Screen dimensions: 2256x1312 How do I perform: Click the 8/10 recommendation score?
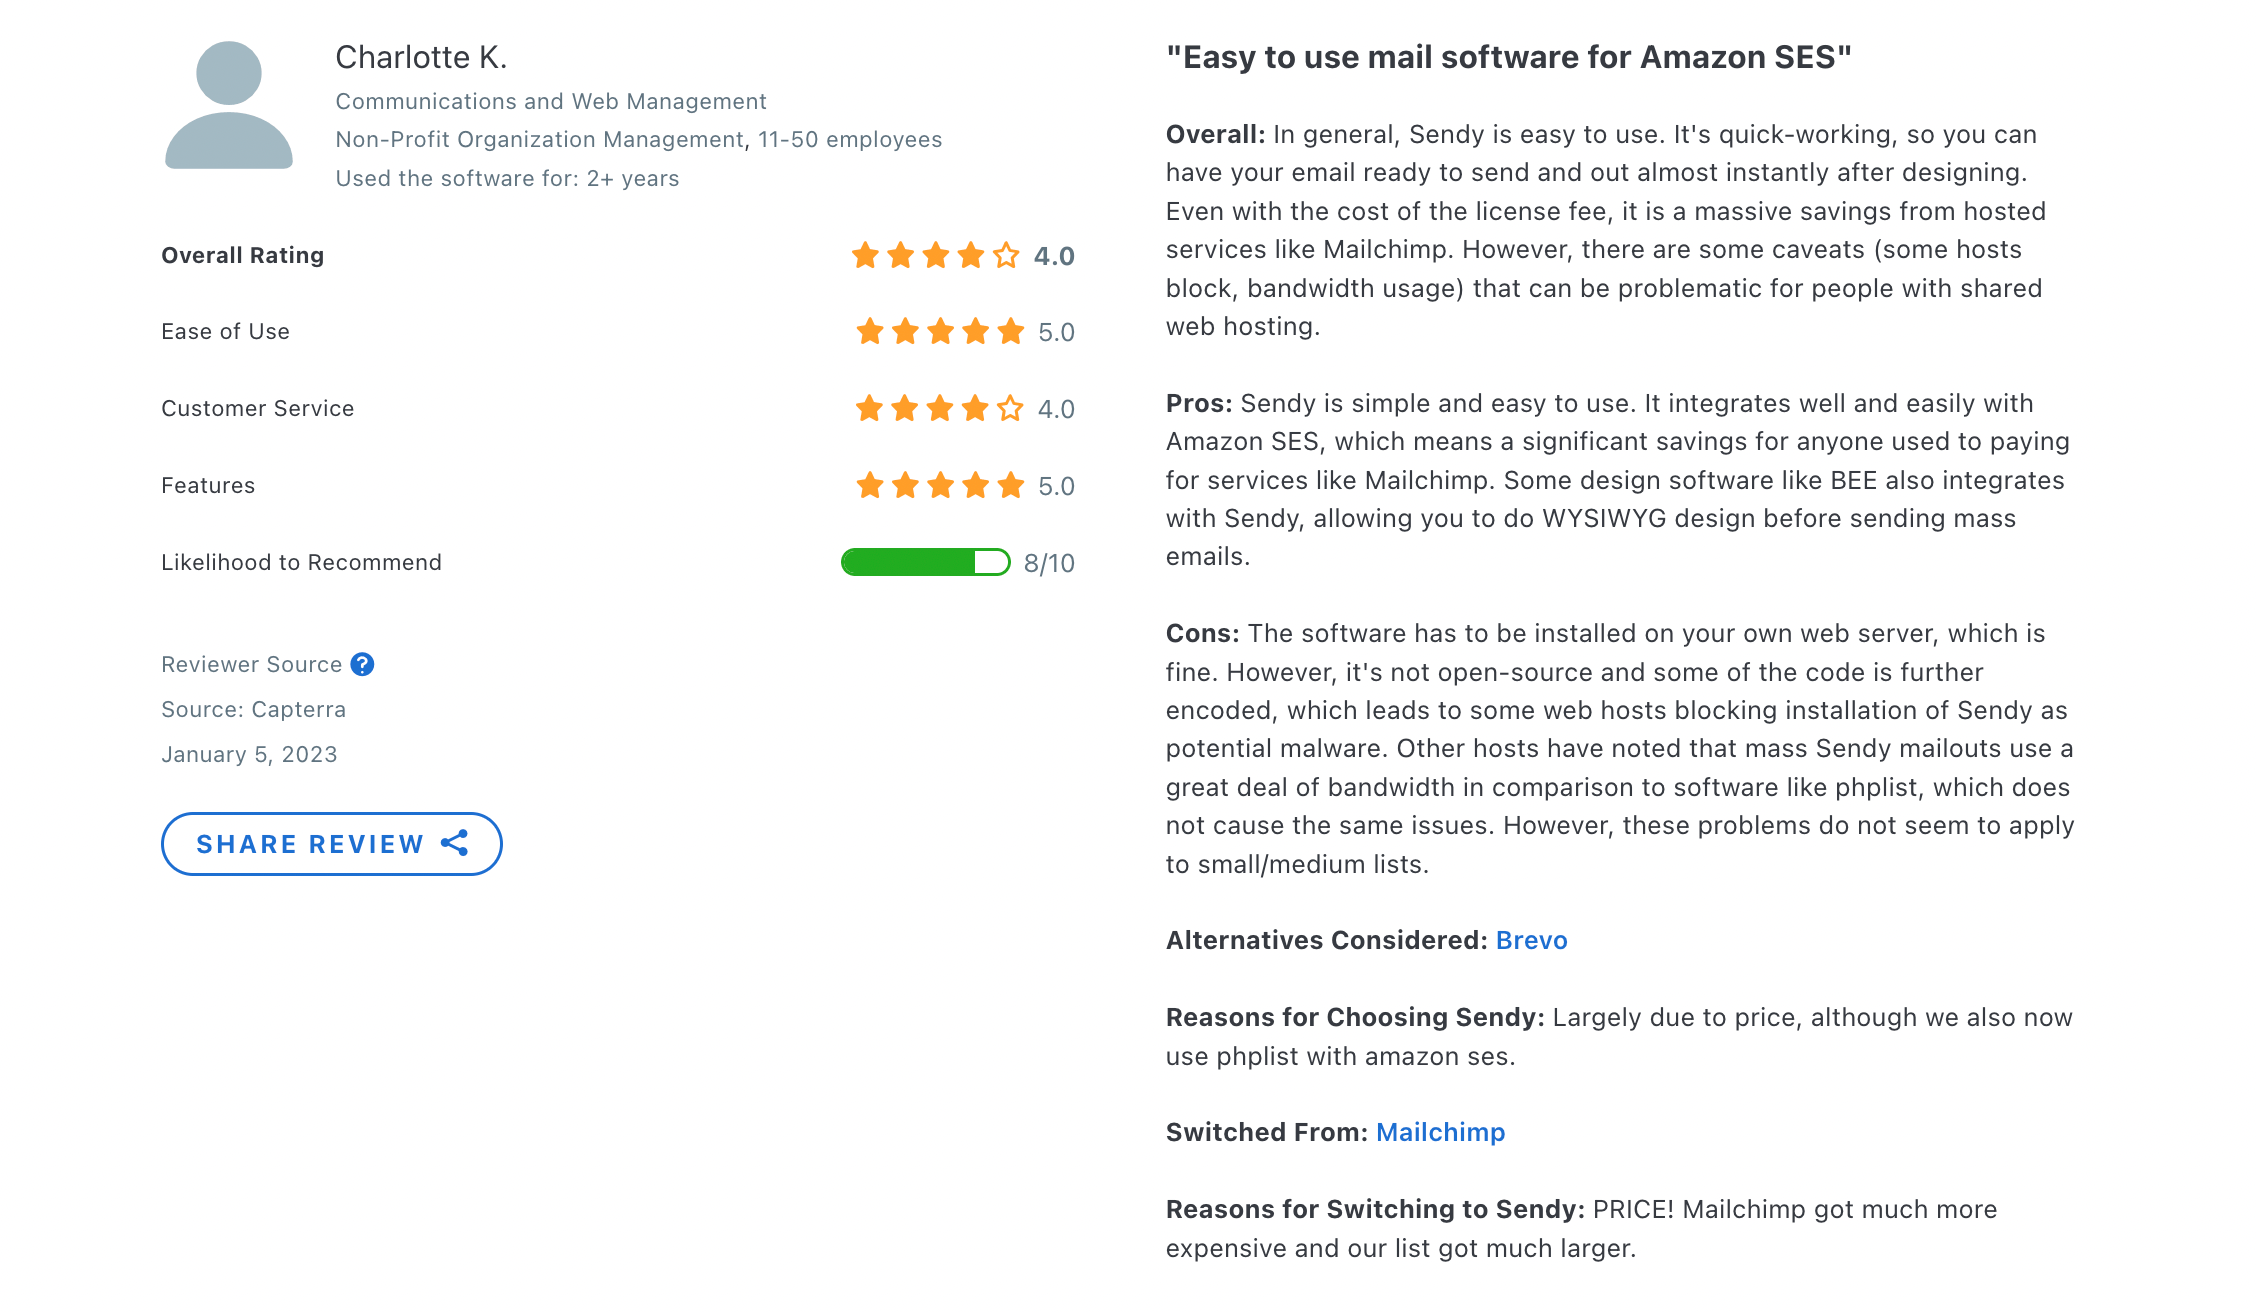coord(1049,563)
